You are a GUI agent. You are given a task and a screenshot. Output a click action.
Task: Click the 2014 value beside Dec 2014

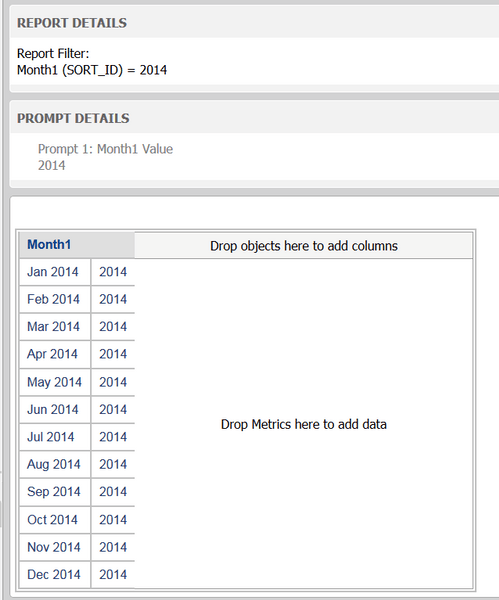tap(113, 575)
